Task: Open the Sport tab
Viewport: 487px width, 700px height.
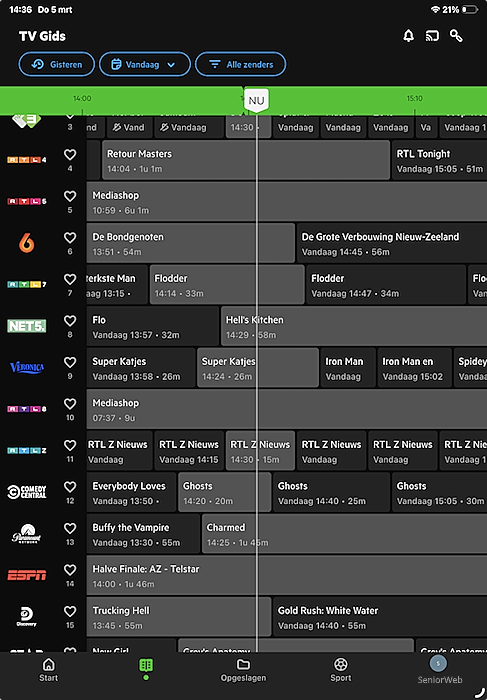Action: [341, 670]
